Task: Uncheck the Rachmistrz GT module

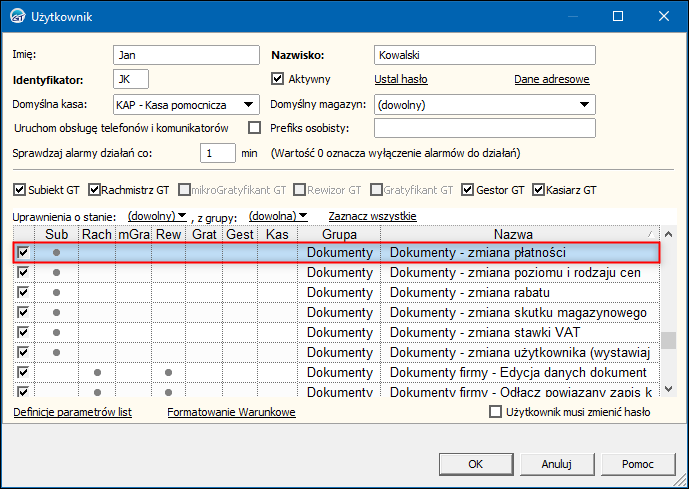Action: click(x=95, y=189)
